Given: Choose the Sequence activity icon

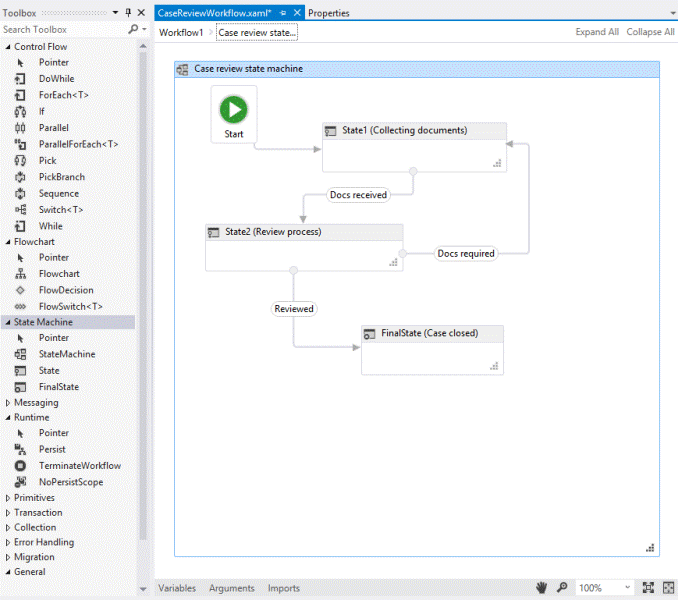Looking at the screenshot, I should click(20, 194).
